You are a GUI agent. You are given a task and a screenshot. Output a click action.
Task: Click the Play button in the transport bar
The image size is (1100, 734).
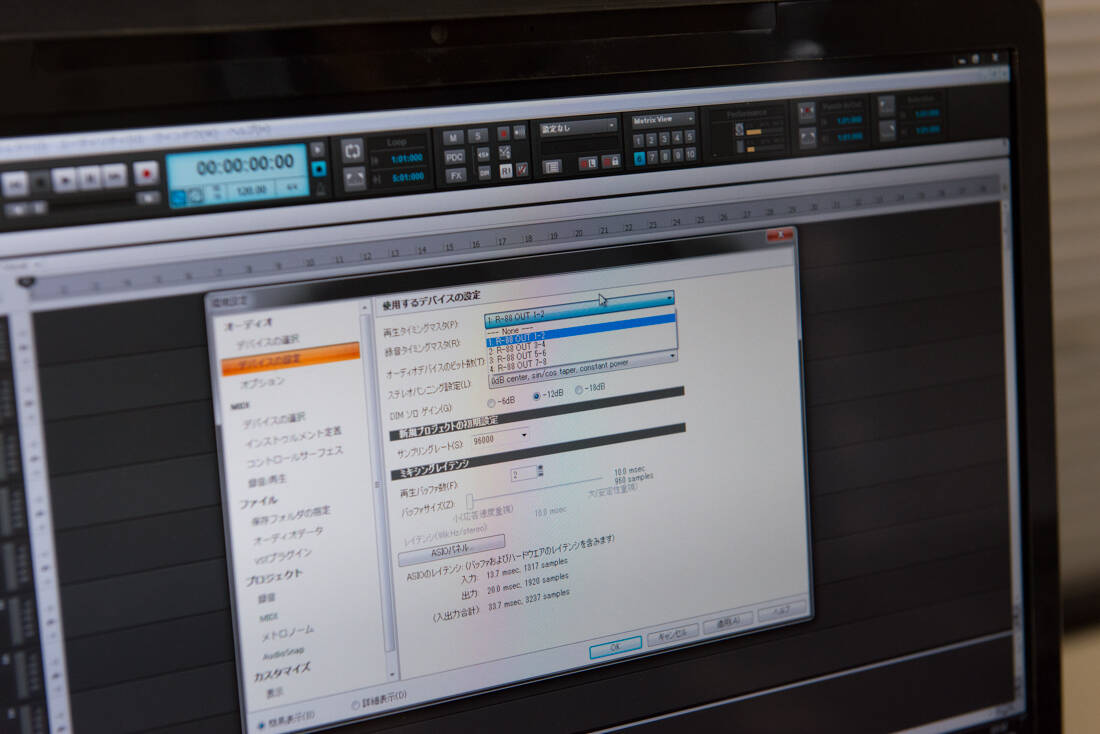point(65,180)
